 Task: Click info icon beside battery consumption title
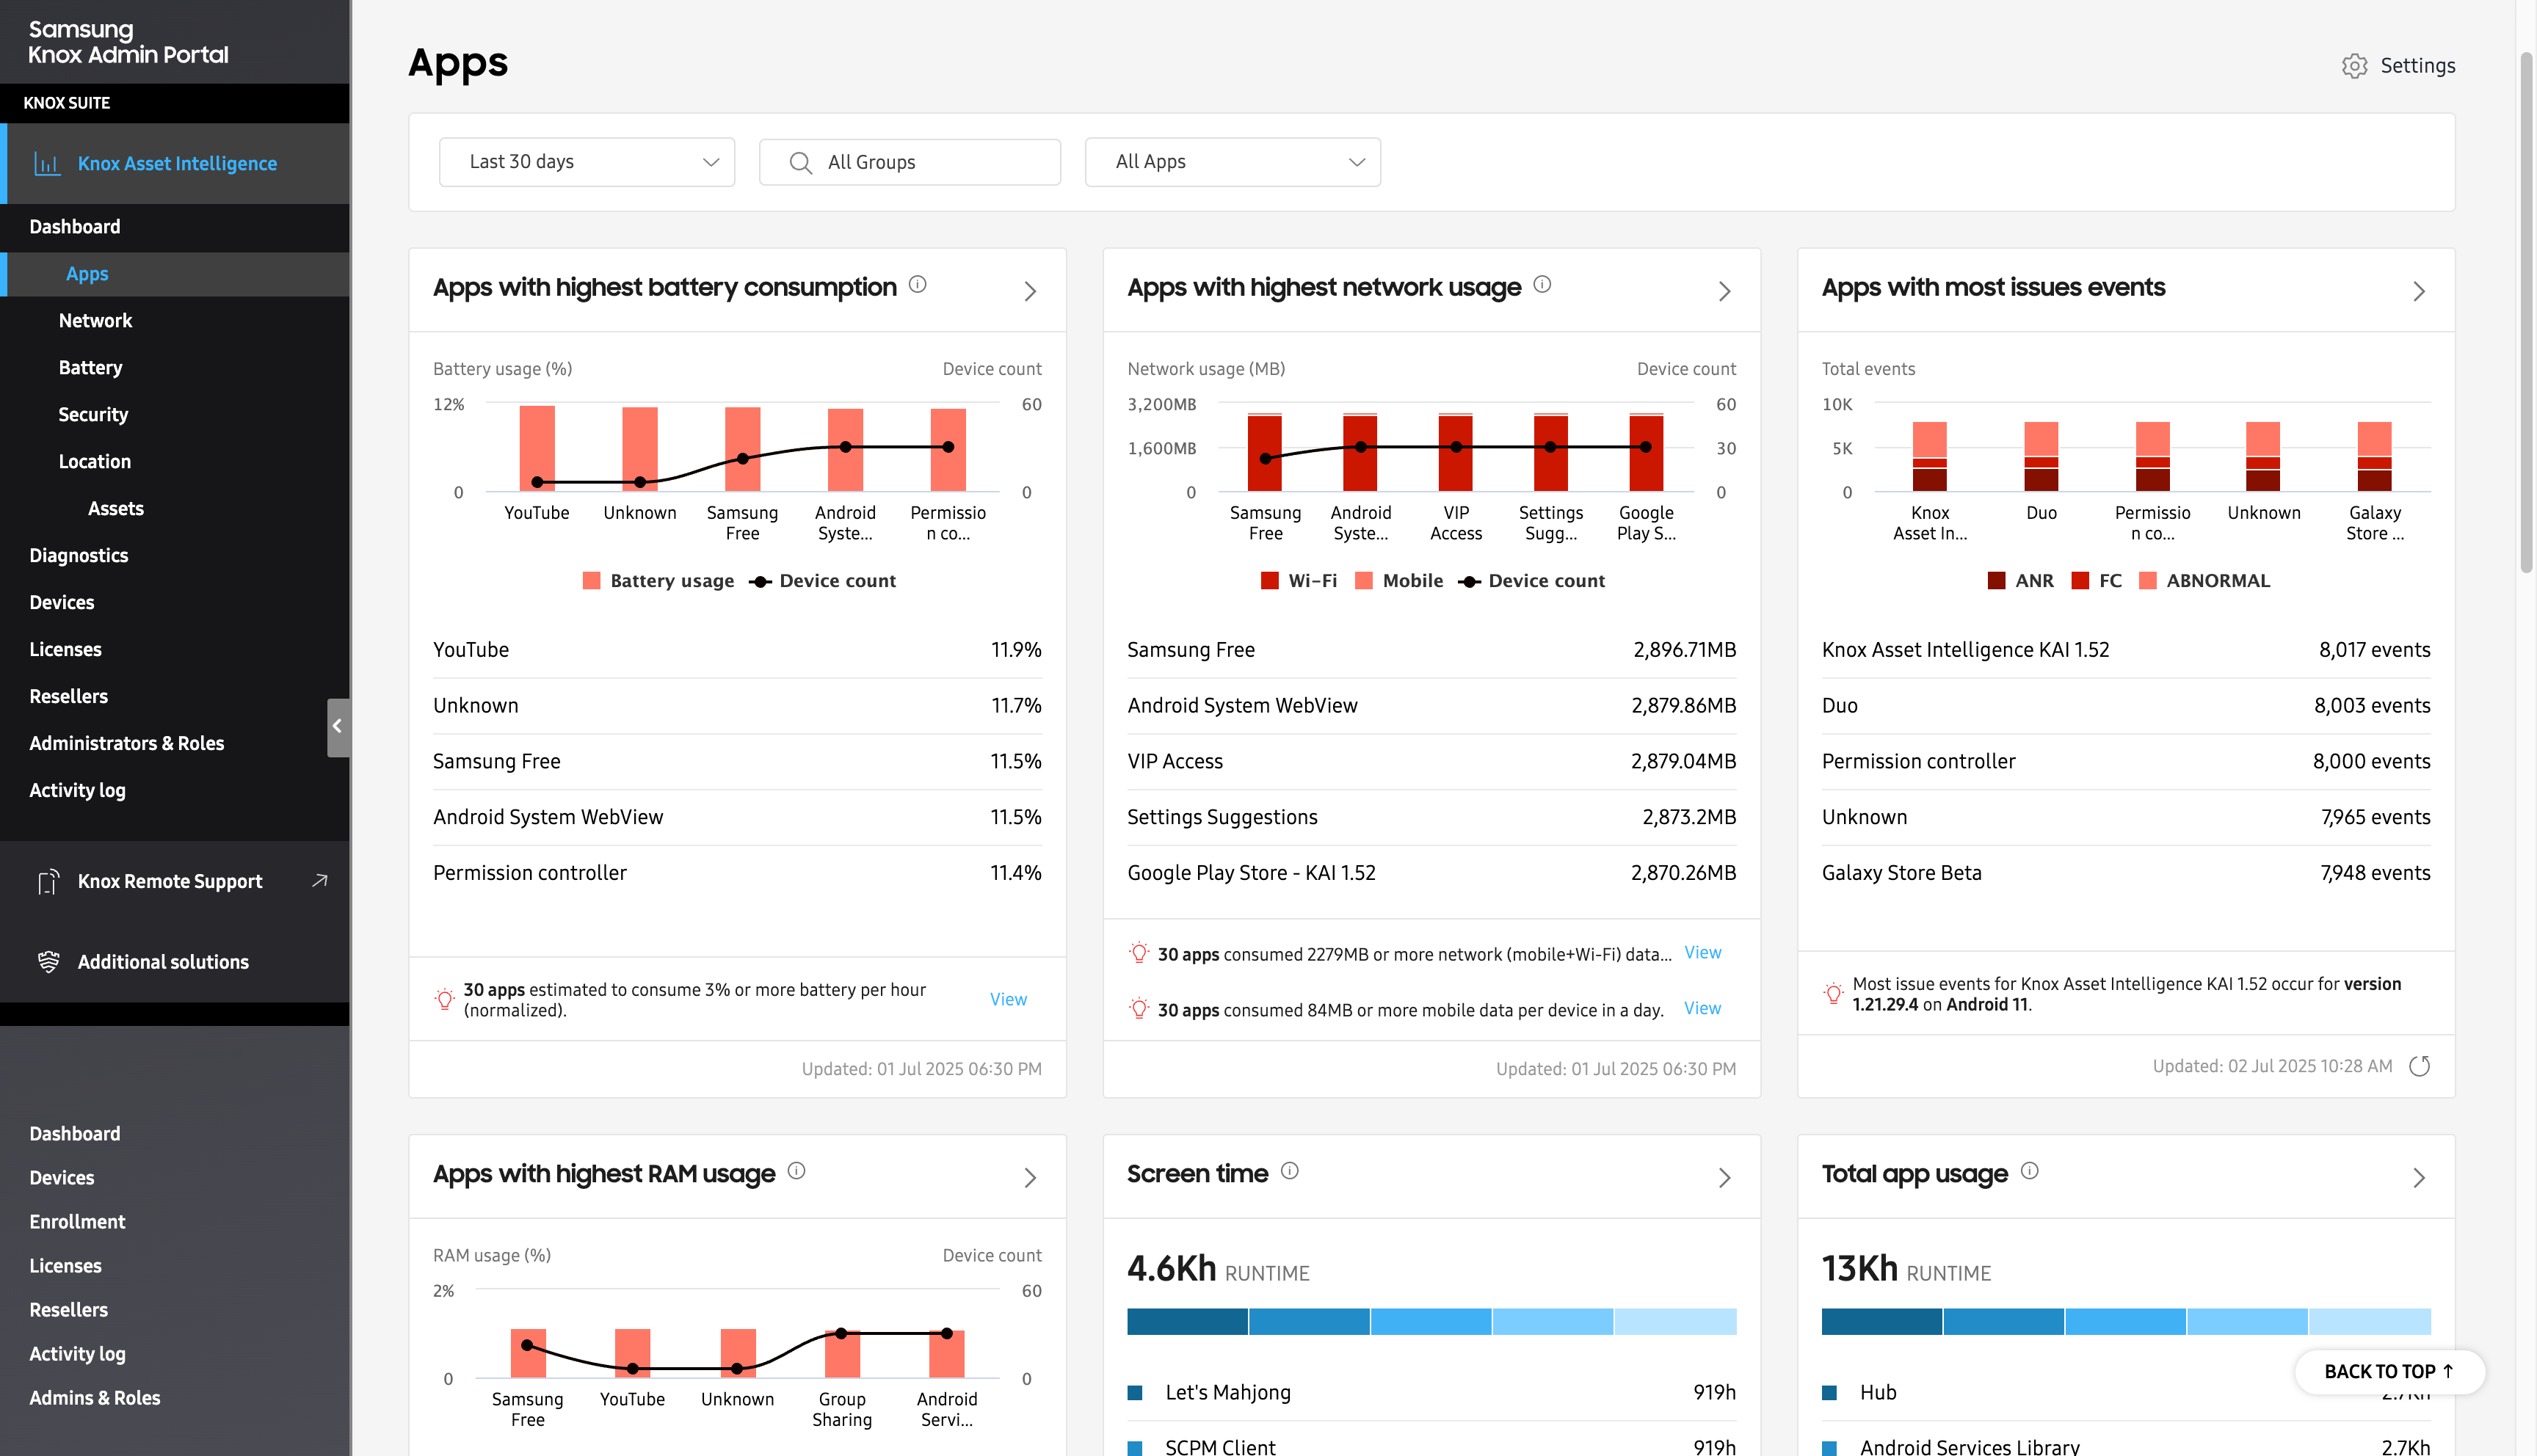[x=917, y=285]
